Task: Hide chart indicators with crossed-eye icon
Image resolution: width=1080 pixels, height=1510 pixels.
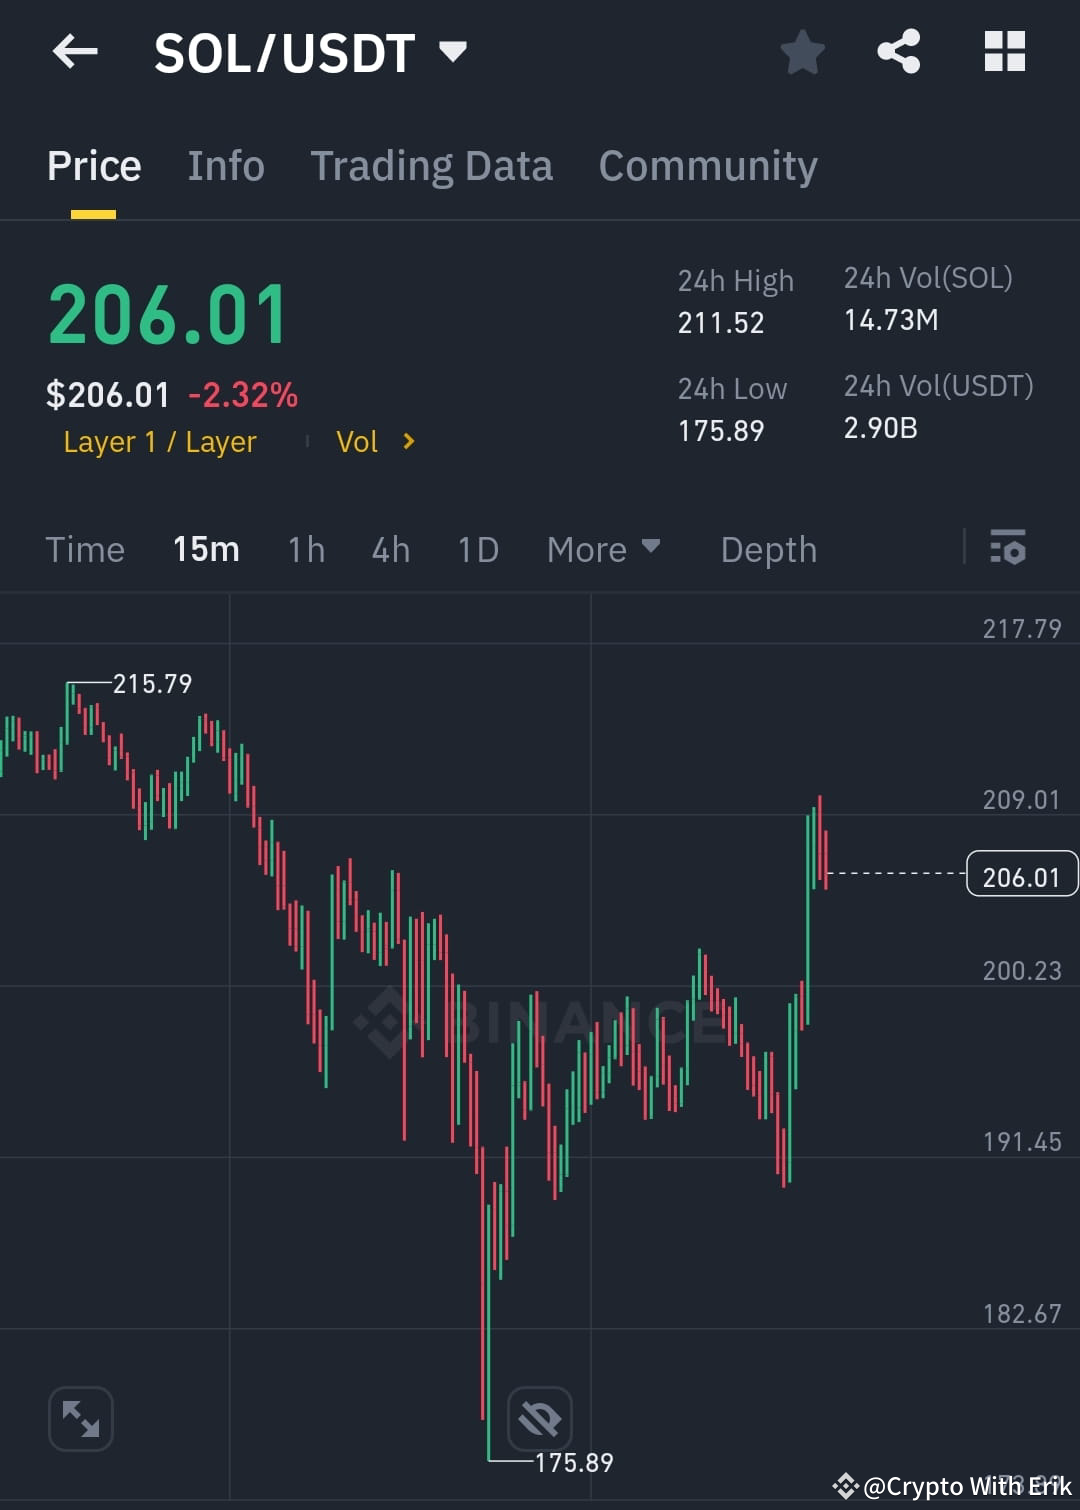Action: [538, 1418]
